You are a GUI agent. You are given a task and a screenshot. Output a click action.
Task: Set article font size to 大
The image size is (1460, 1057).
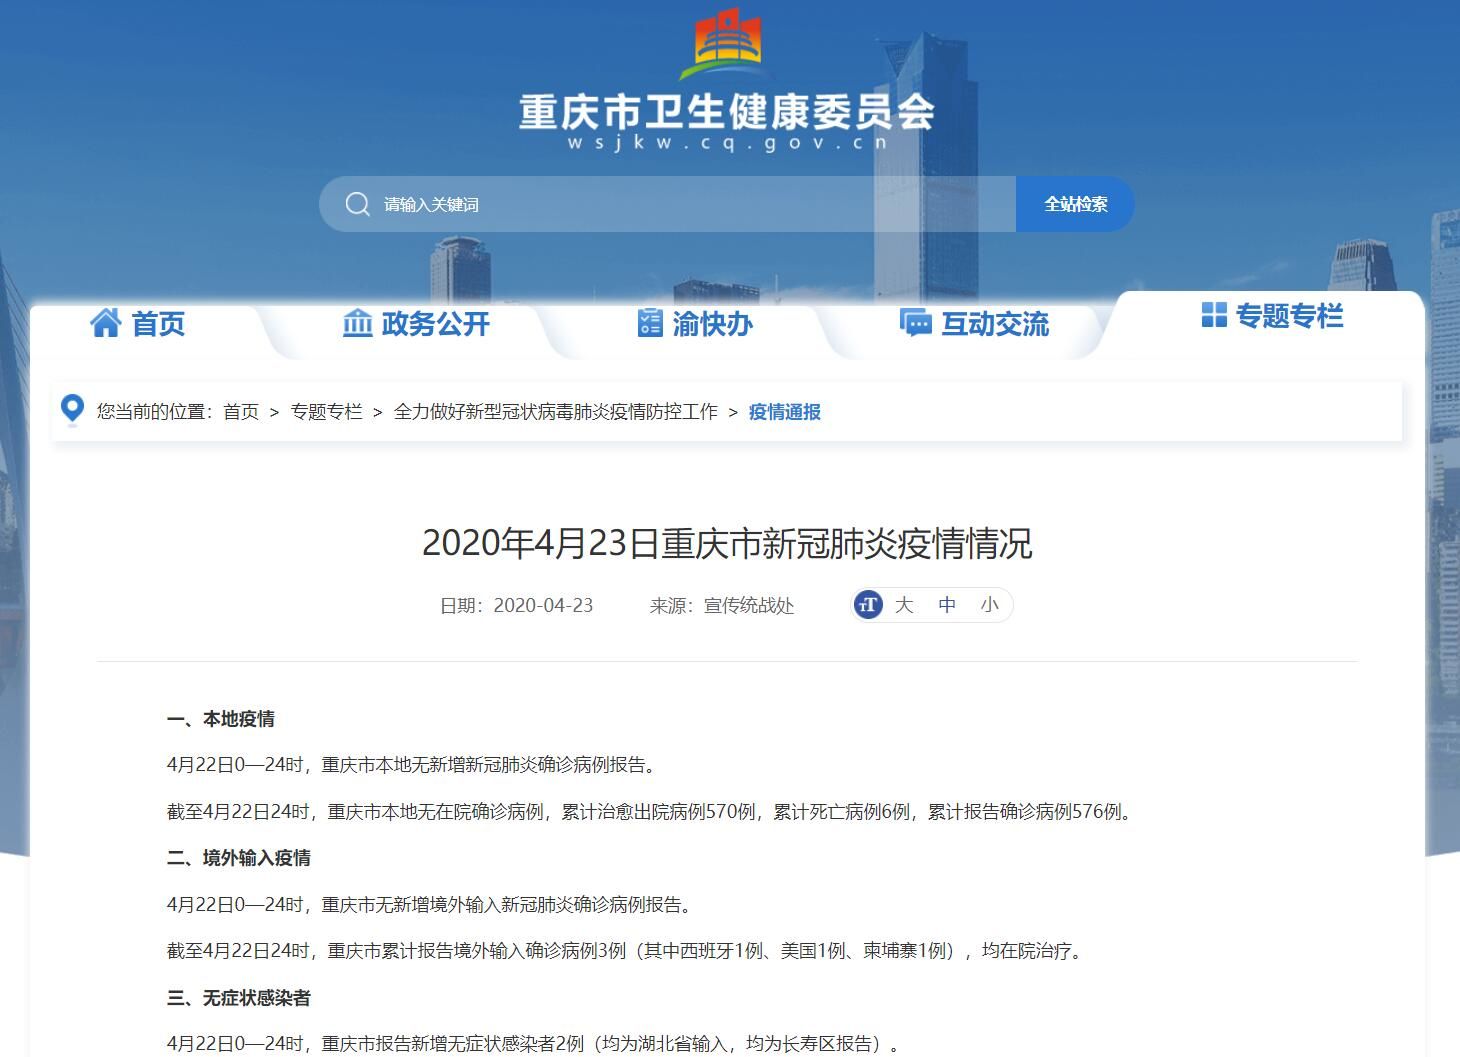pos(904,605)
